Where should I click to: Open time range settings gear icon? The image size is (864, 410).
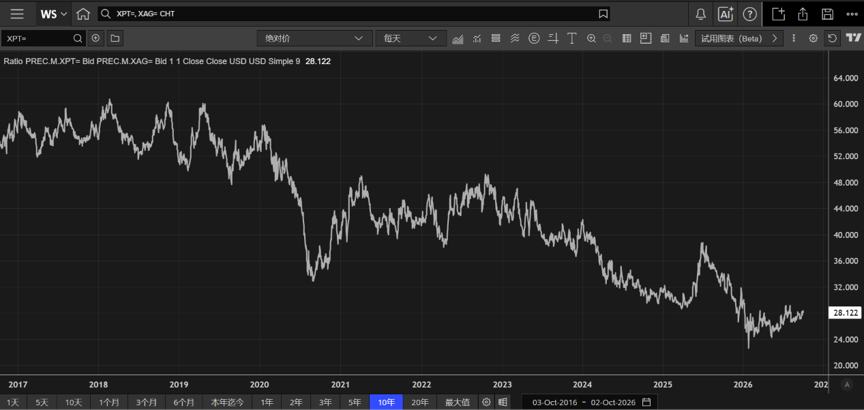(x=486, y=402)
